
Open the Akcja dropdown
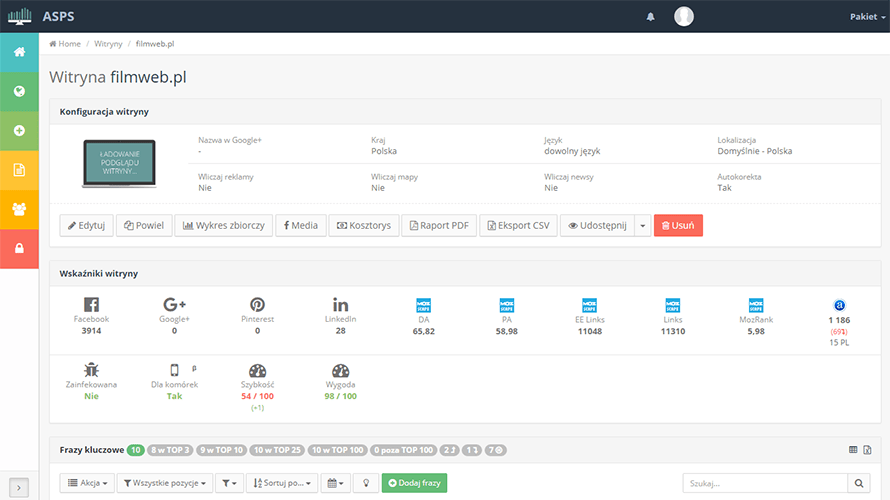click(x=87, y=483)
